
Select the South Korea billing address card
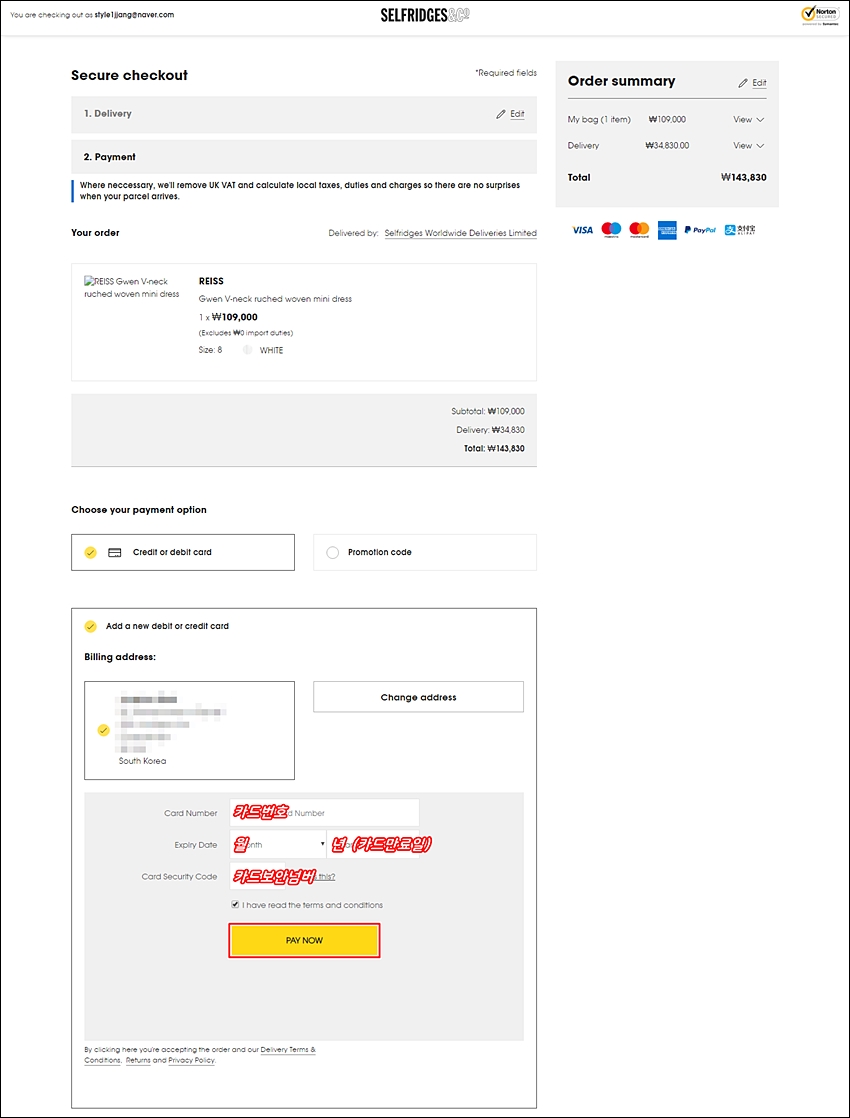(x=189, y=730)
